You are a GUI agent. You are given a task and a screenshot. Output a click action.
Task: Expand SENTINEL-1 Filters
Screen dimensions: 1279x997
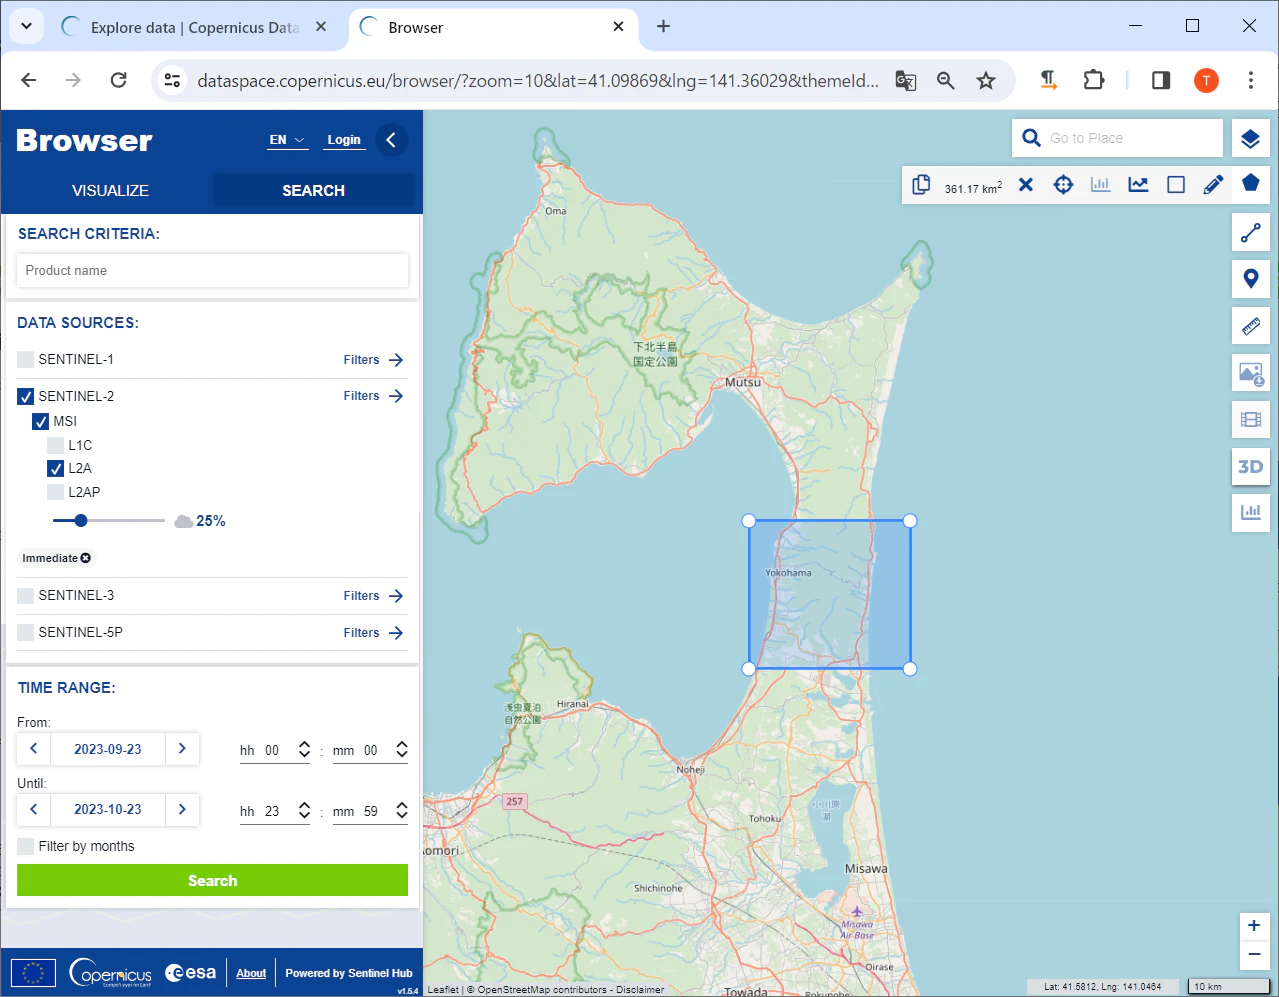[x=373, y=360]
